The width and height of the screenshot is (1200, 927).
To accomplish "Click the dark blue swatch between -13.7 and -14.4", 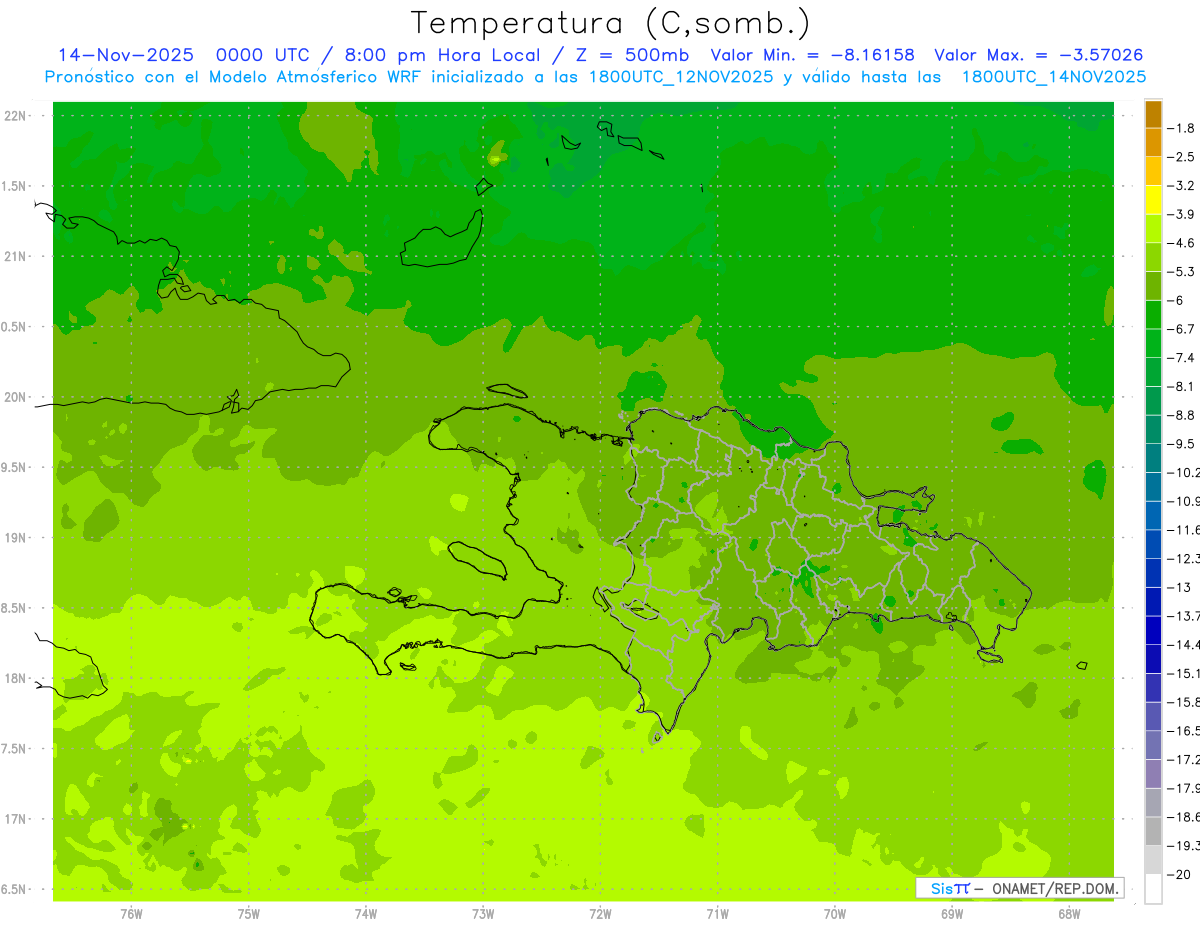I will (x=1153, y=630).
